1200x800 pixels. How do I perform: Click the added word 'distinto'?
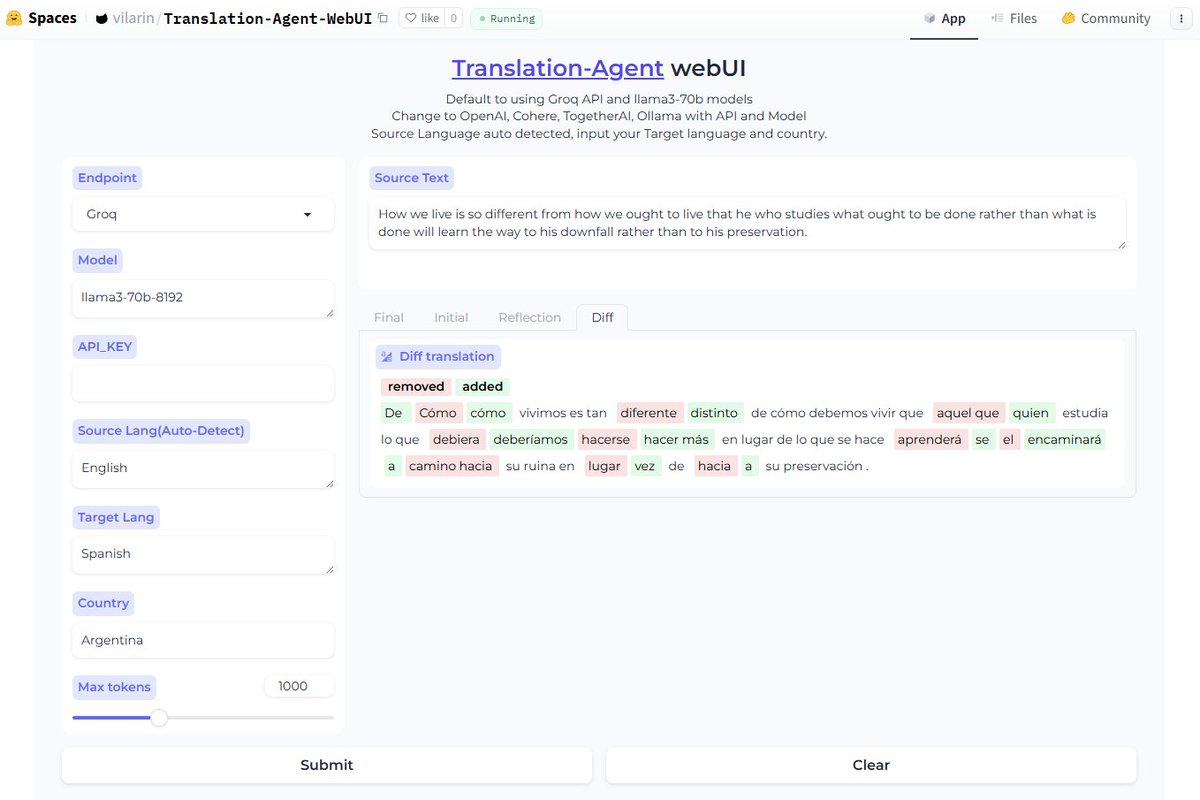(x=716, y=413)
